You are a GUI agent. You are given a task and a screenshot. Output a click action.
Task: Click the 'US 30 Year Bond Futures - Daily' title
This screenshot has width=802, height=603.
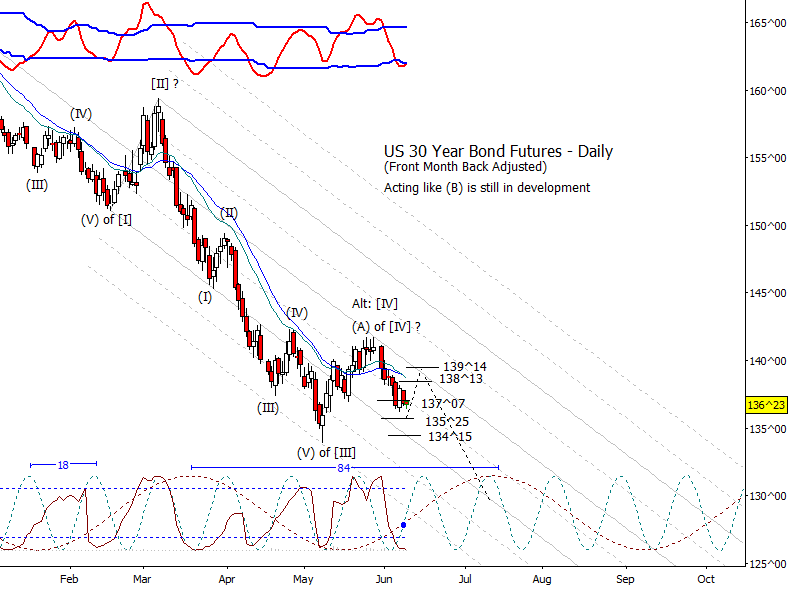tap(498, 151)
